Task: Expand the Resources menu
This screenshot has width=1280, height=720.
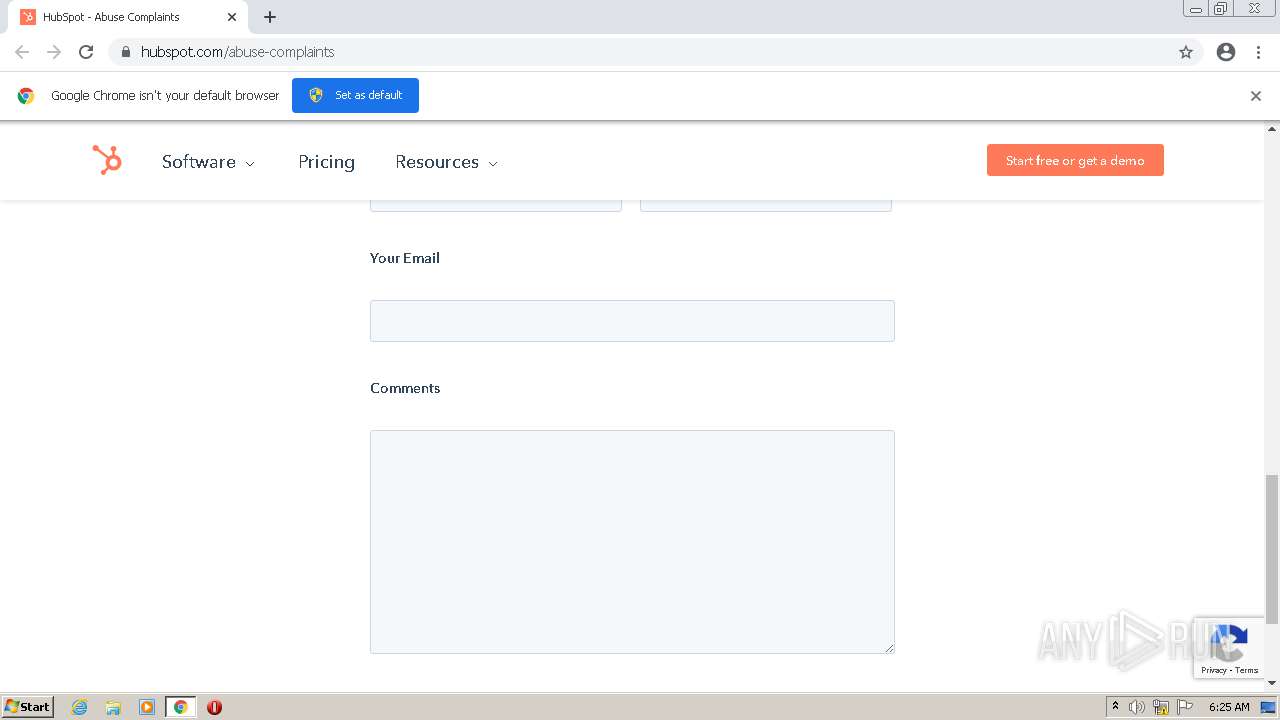Action: (446, 162)
